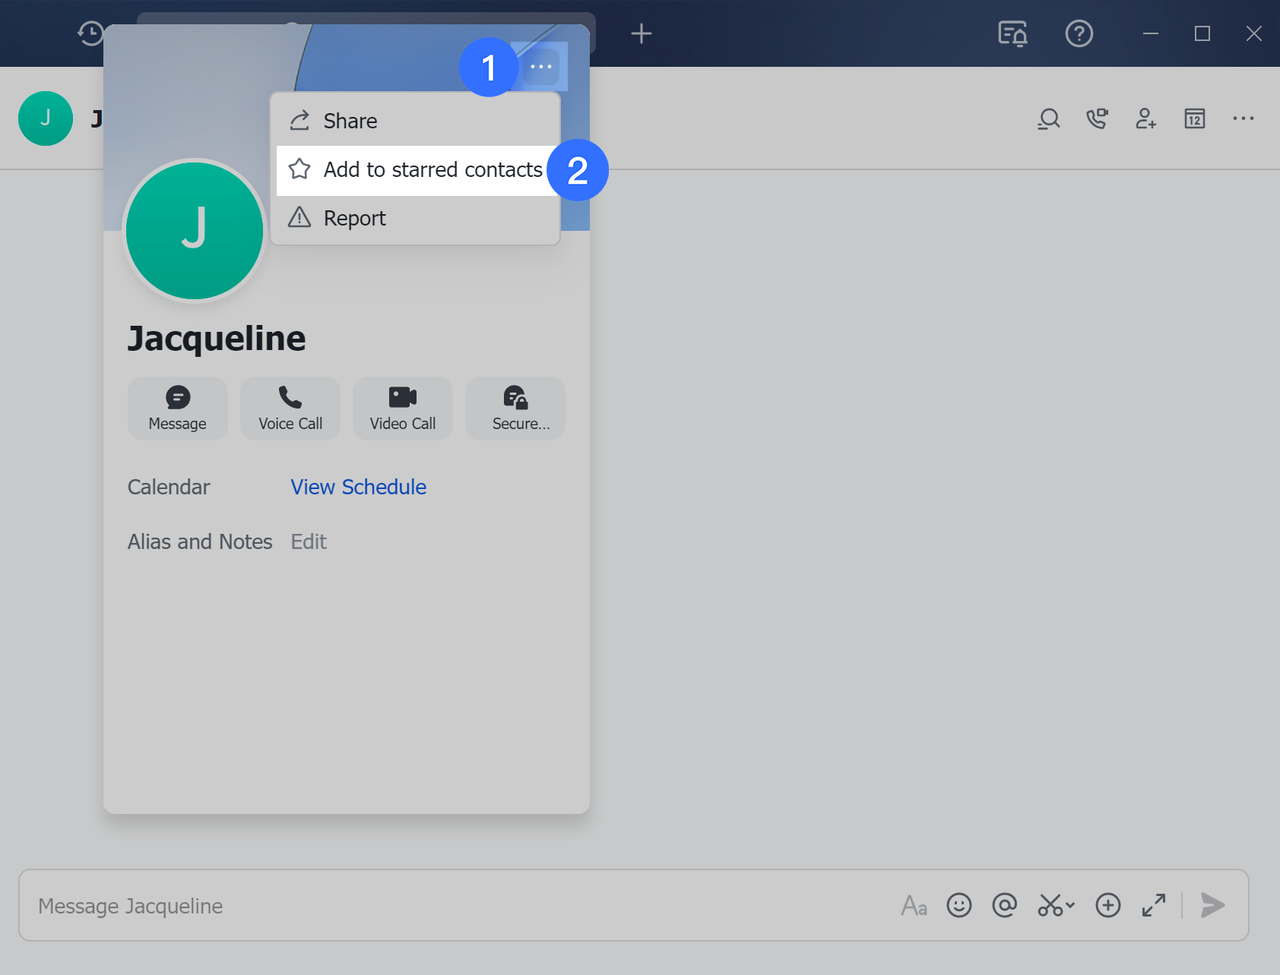This screenshot has width=1280, height=975.
Task: Click the @ mention icon
Action: point(1004,906)
